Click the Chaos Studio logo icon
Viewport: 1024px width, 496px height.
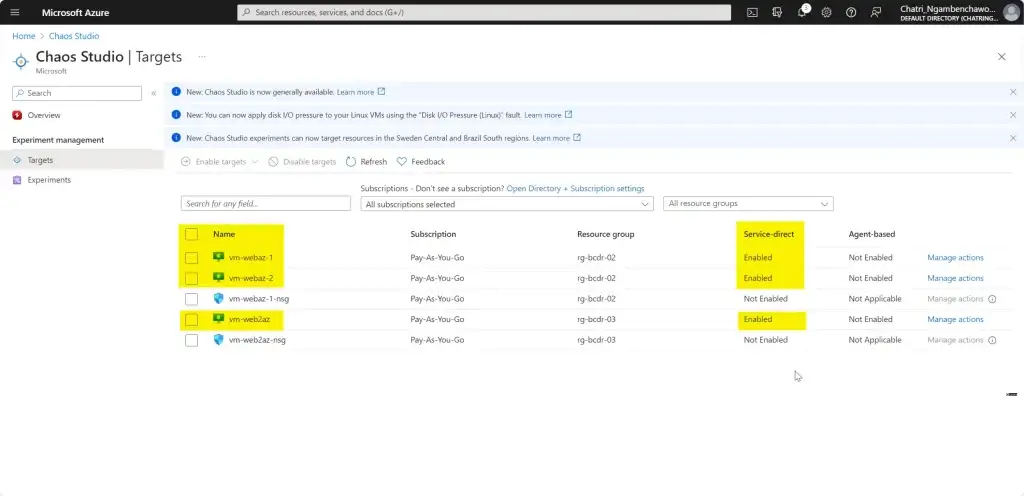(x=21, y=61)
